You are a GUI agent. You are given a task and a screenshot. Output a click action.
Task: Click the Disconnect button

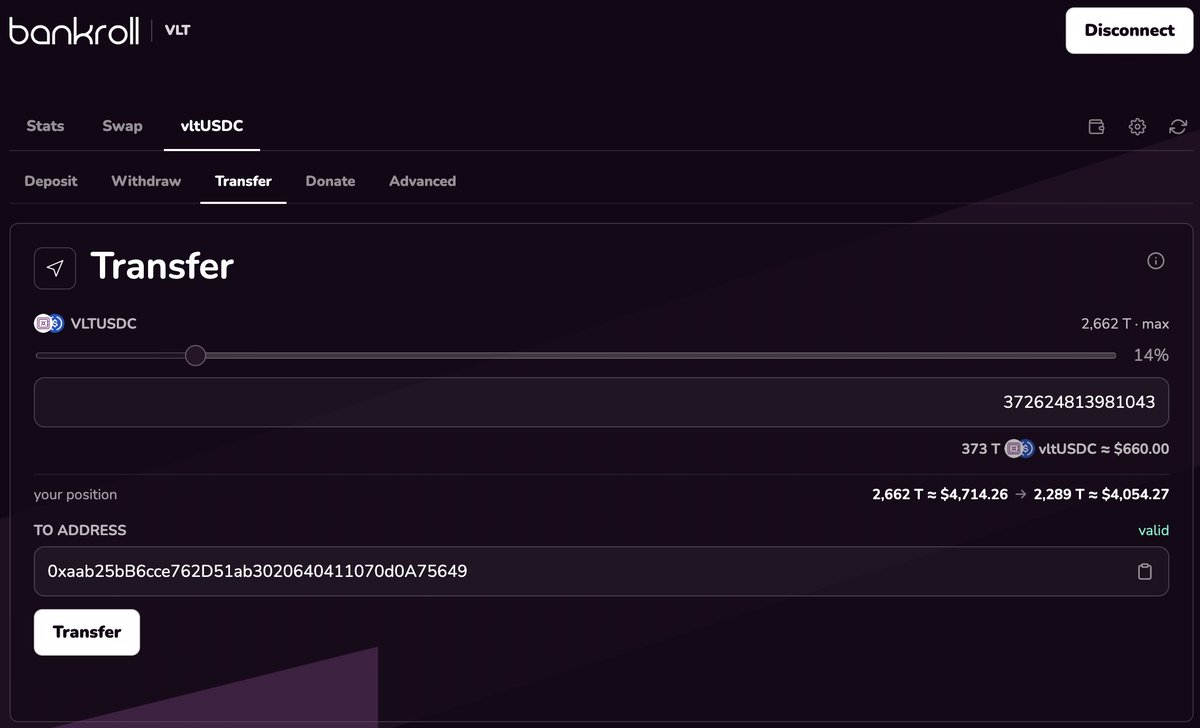[x=1129, y=30]
